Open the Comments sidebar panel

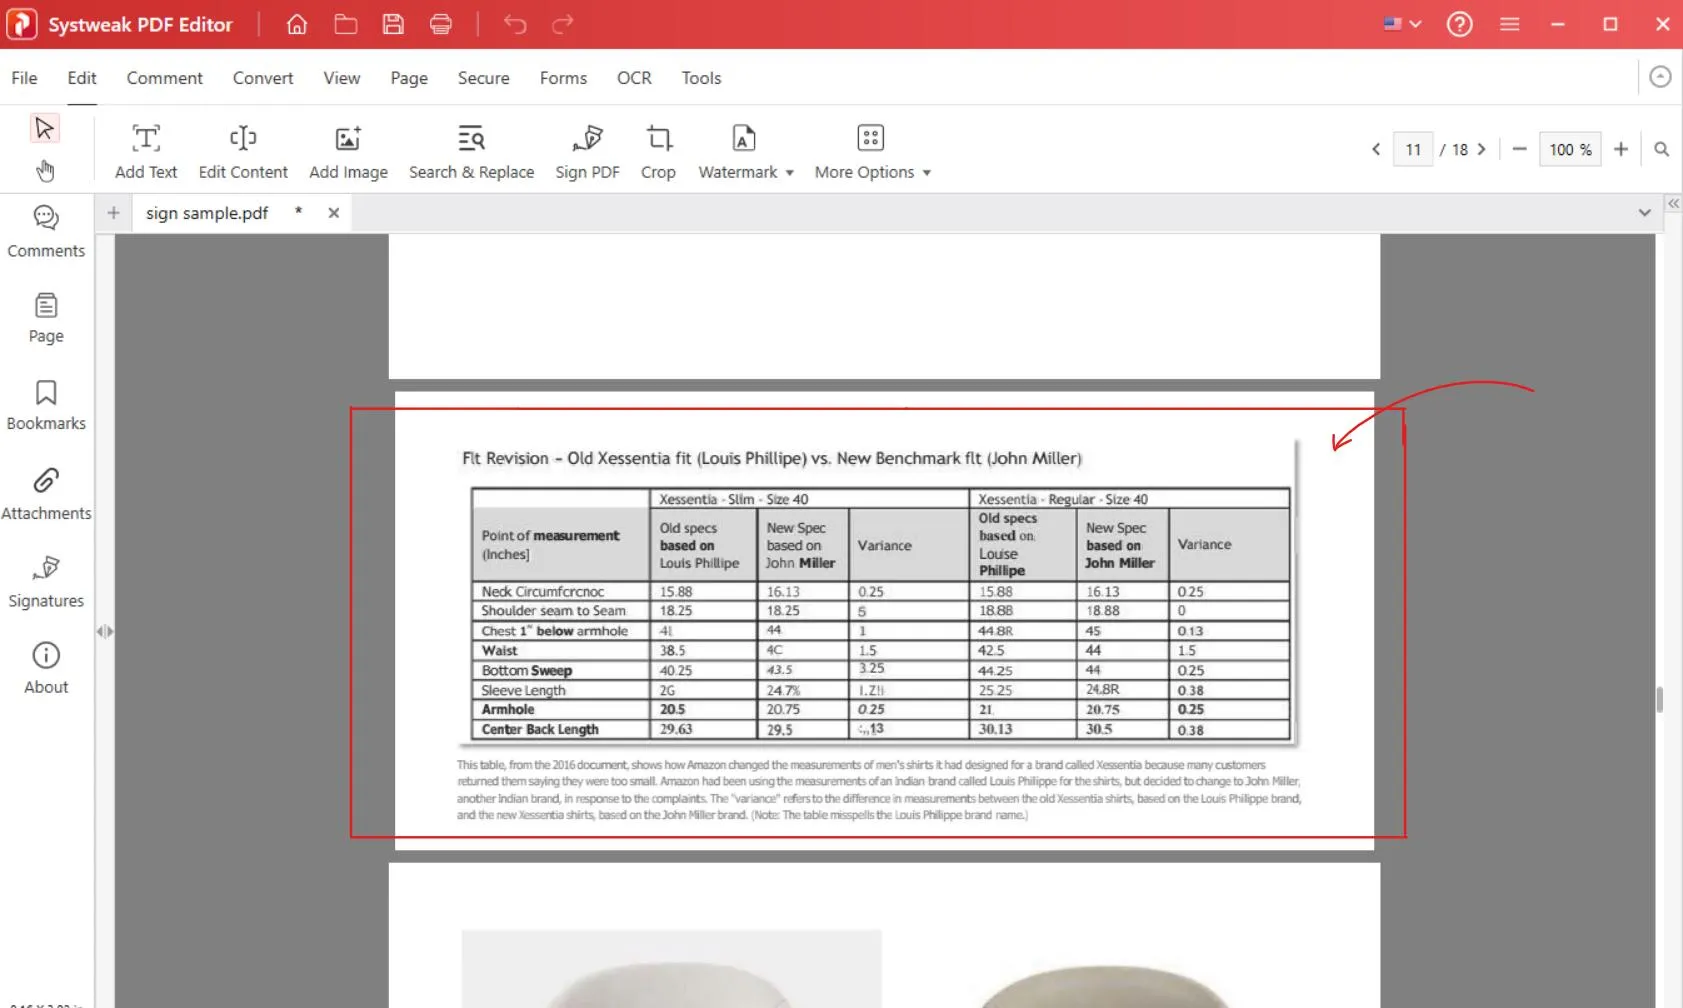46,231
